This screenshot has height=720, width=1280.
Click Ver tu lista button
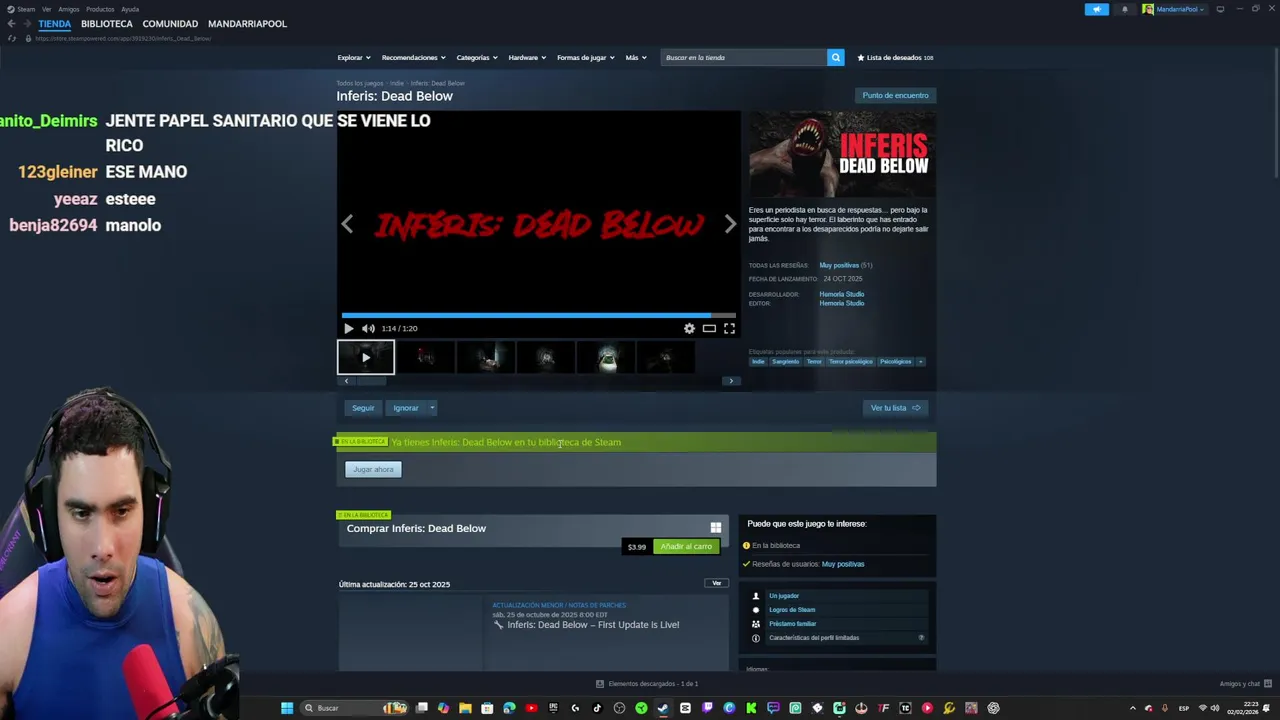(895, 408)
